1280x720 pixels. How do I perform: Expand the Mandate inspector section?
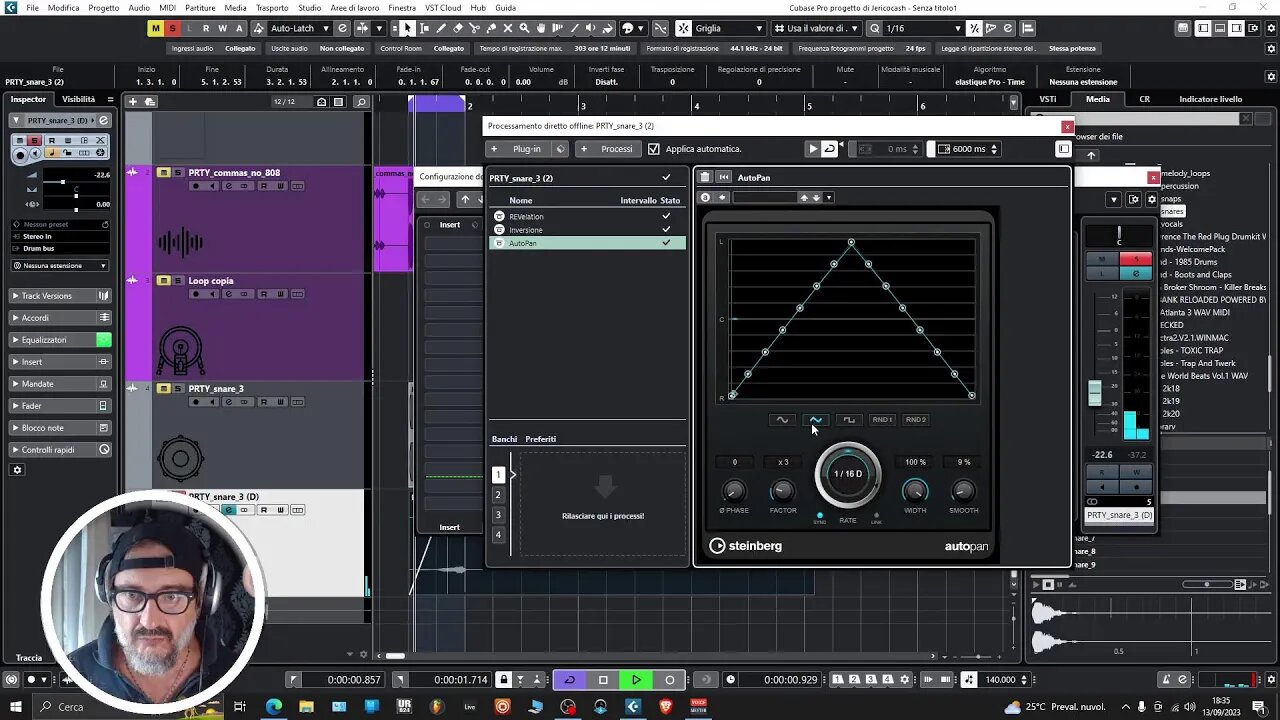click(x=60, y=384)
